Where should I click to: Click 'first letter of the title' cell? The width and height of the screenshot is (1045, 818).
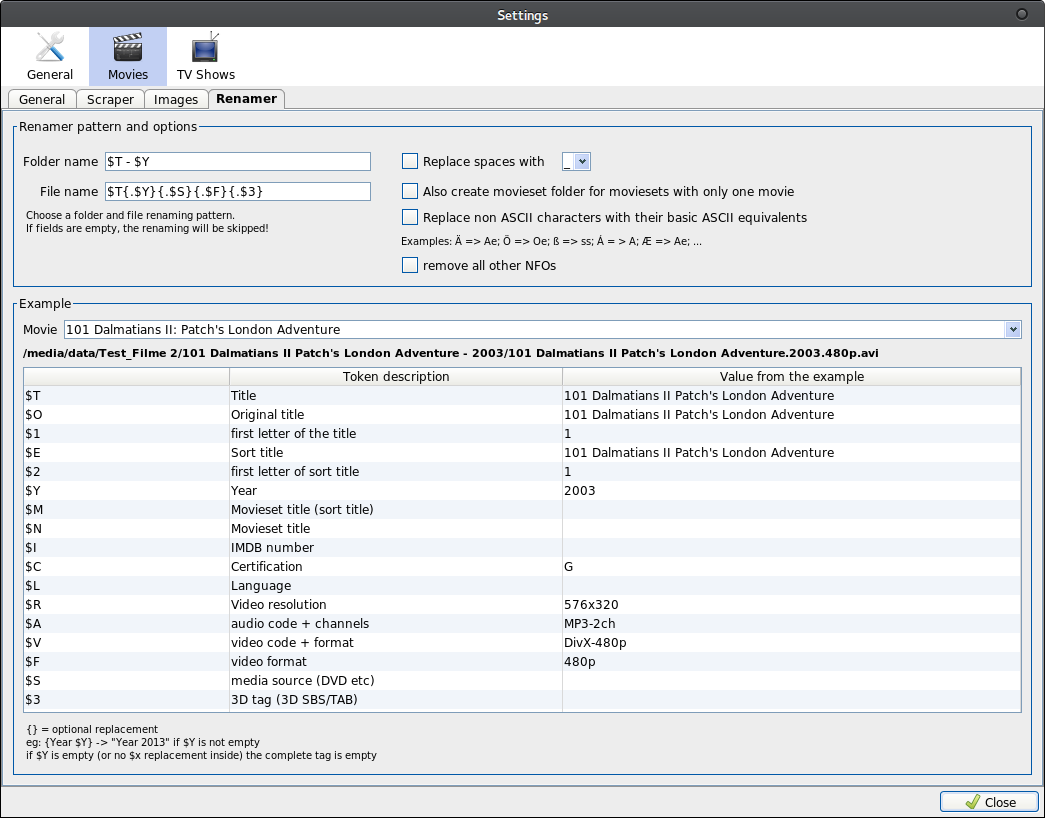[396, 433]
